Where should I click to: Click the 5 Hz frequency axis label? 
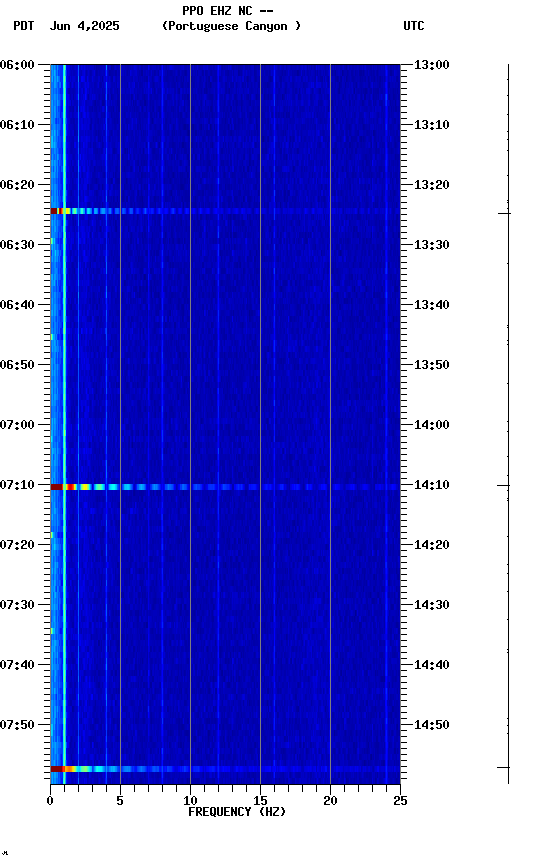pos(120,801)
